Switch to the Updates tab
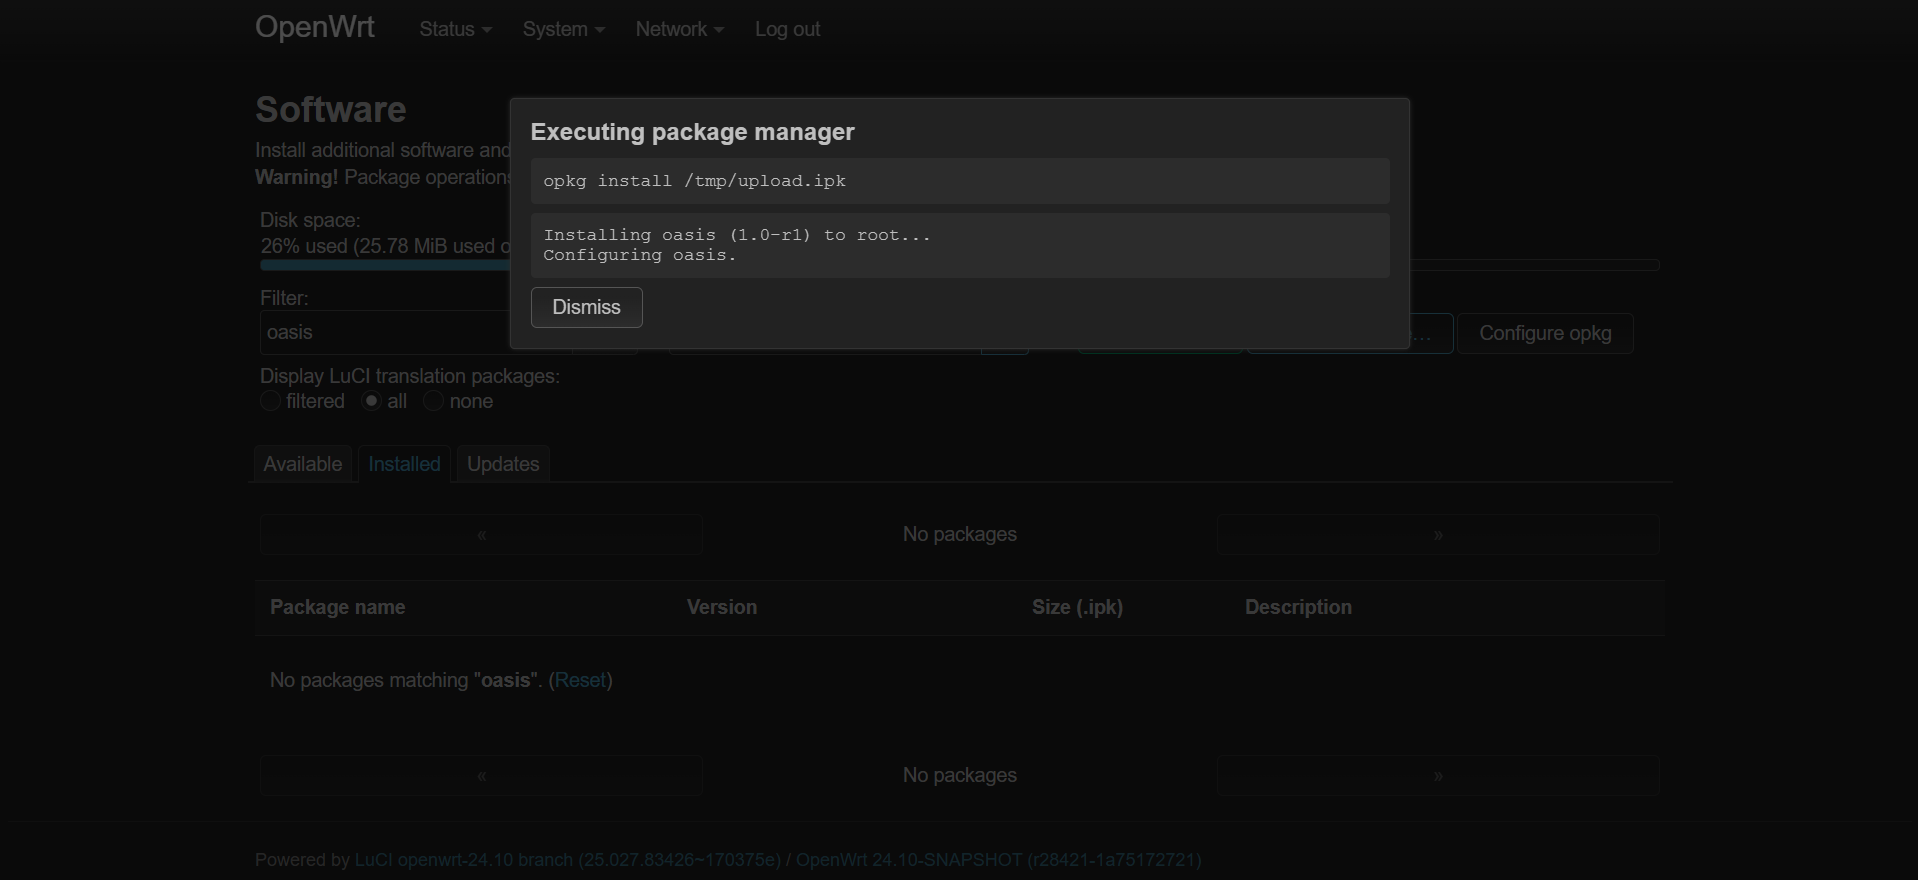This screenshot has height=880, width=1918. [x=503, y=464]
